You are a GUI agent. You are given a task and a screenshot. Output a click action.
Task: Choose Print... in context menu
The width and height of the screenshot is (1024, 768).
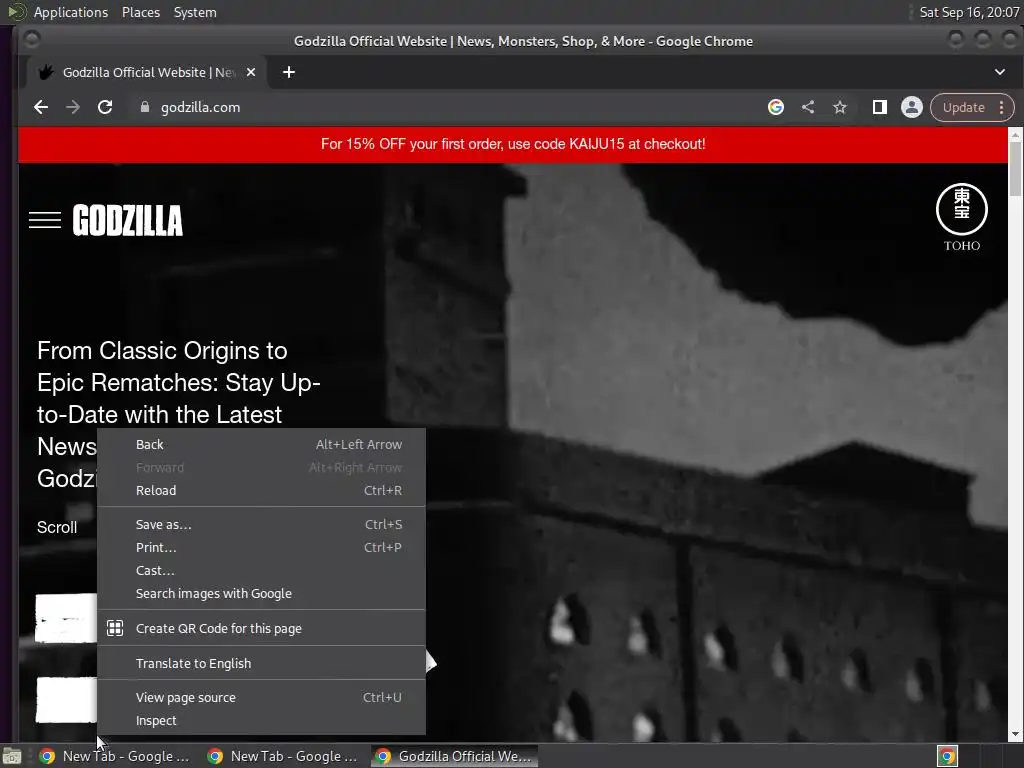[261, 547]
